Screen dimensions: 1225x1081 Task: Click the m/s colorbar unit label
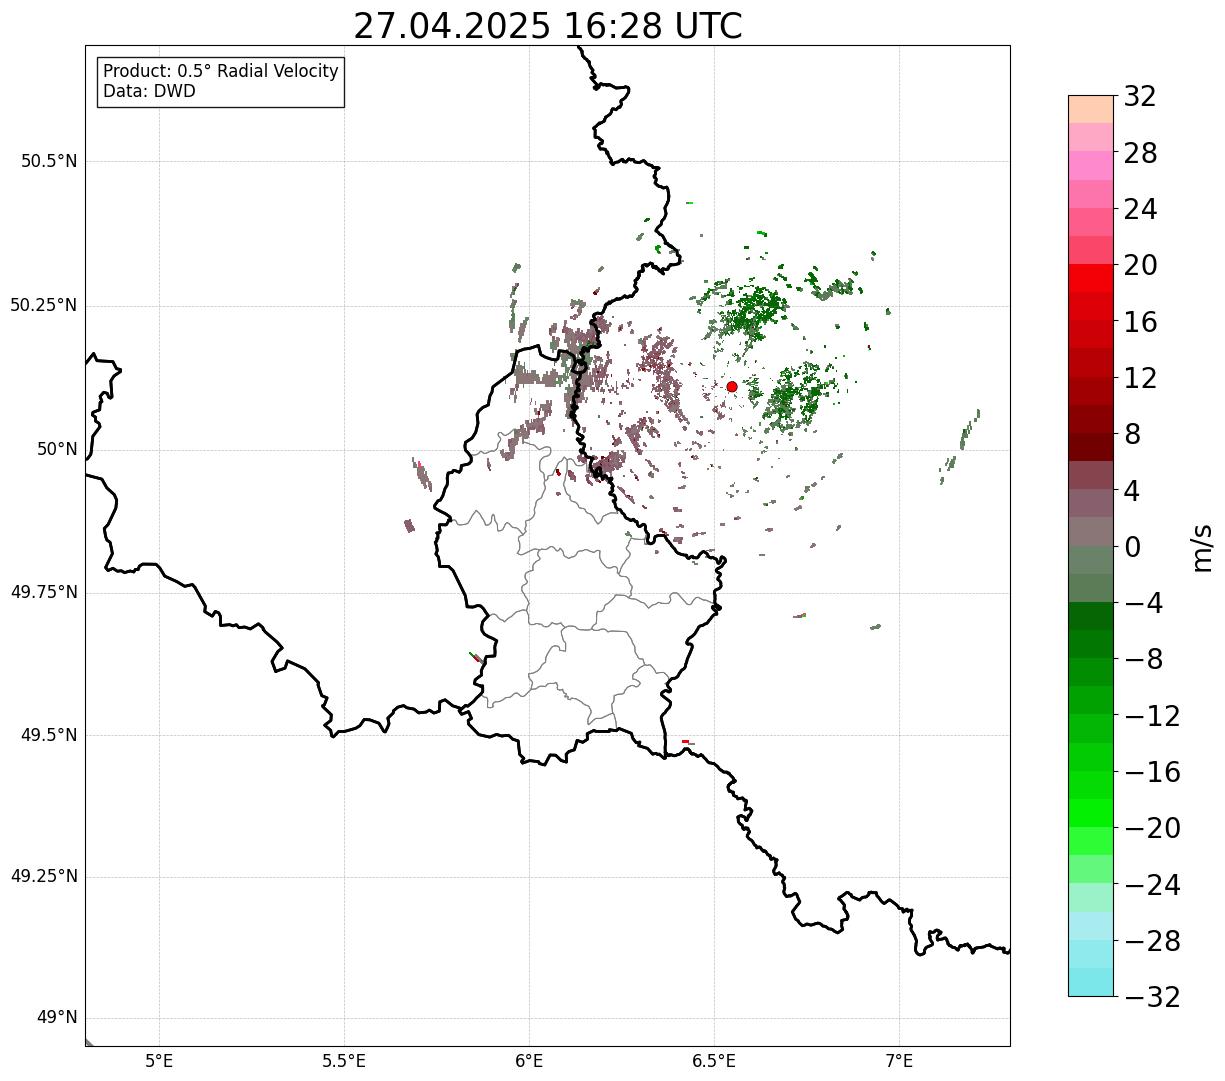(1202, 547)
